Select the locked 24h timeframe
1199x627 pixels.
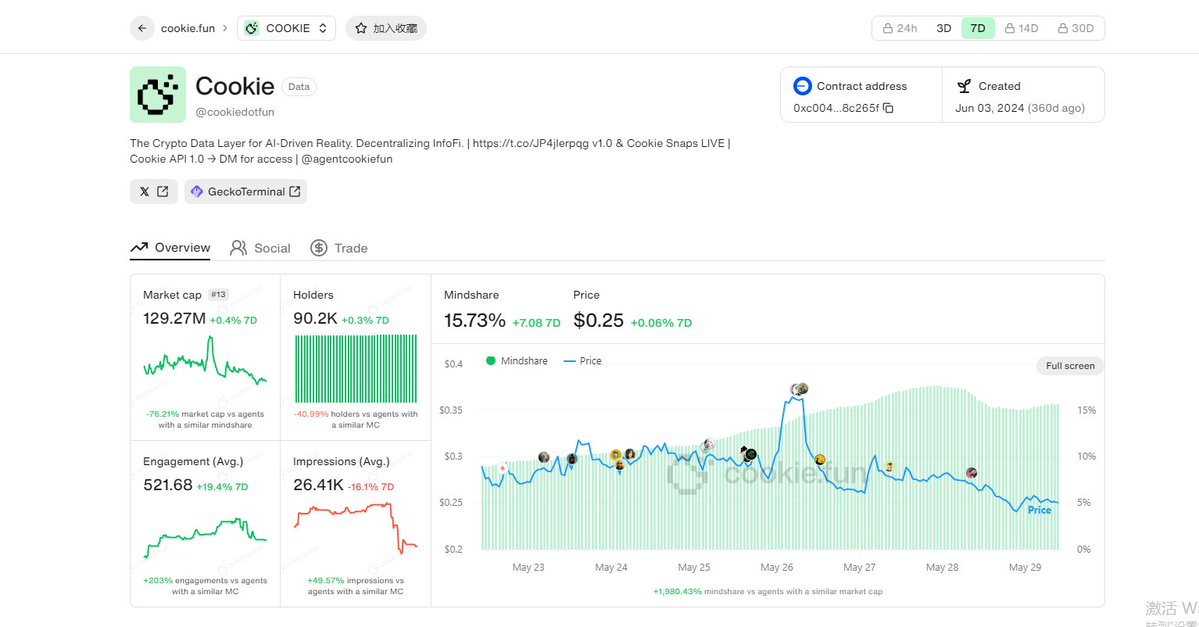pyautogui.click(x=900, y=28)
